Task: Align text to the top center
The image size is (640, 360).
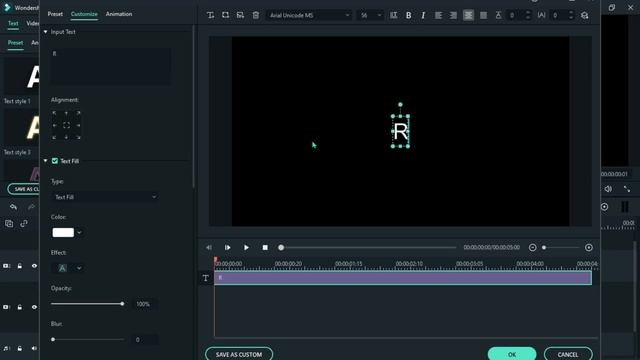Action: [66, 113]
